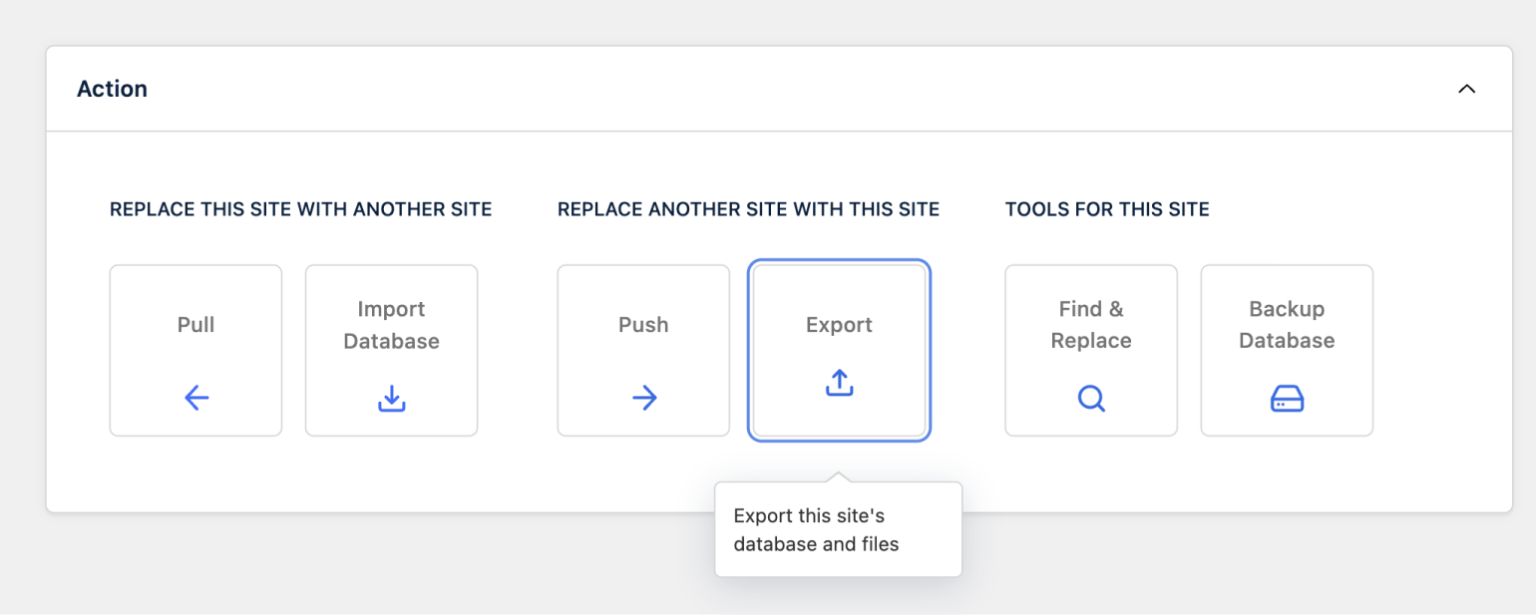Click the TOOLS FOR THIS SITE heading
Screen dimensions: 1536x615
pos(1107,209)
